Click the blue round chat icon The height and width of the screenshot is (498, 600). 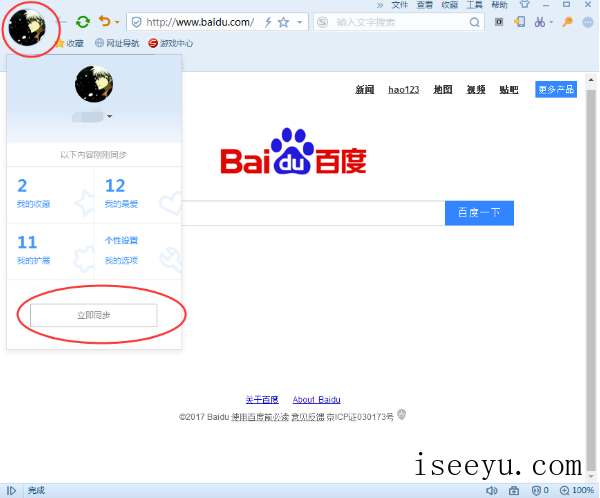[x=588, y=22]
